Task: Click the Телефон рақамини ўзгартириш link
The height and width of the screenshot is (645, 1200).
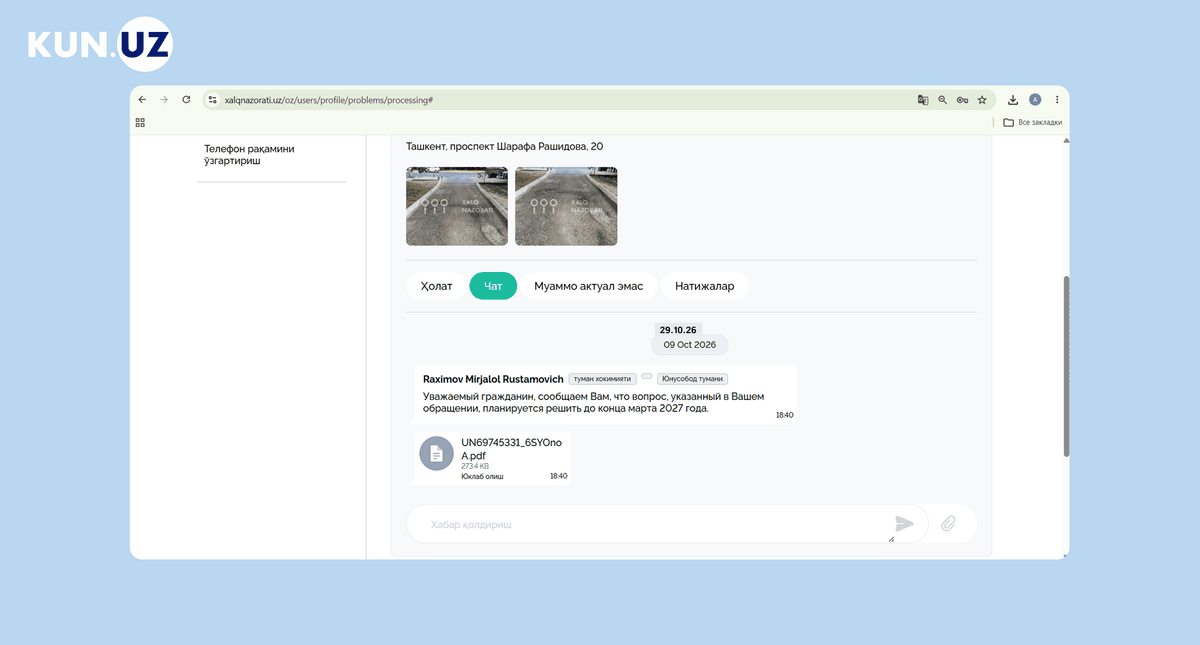Action: click(x=249, y=155)
